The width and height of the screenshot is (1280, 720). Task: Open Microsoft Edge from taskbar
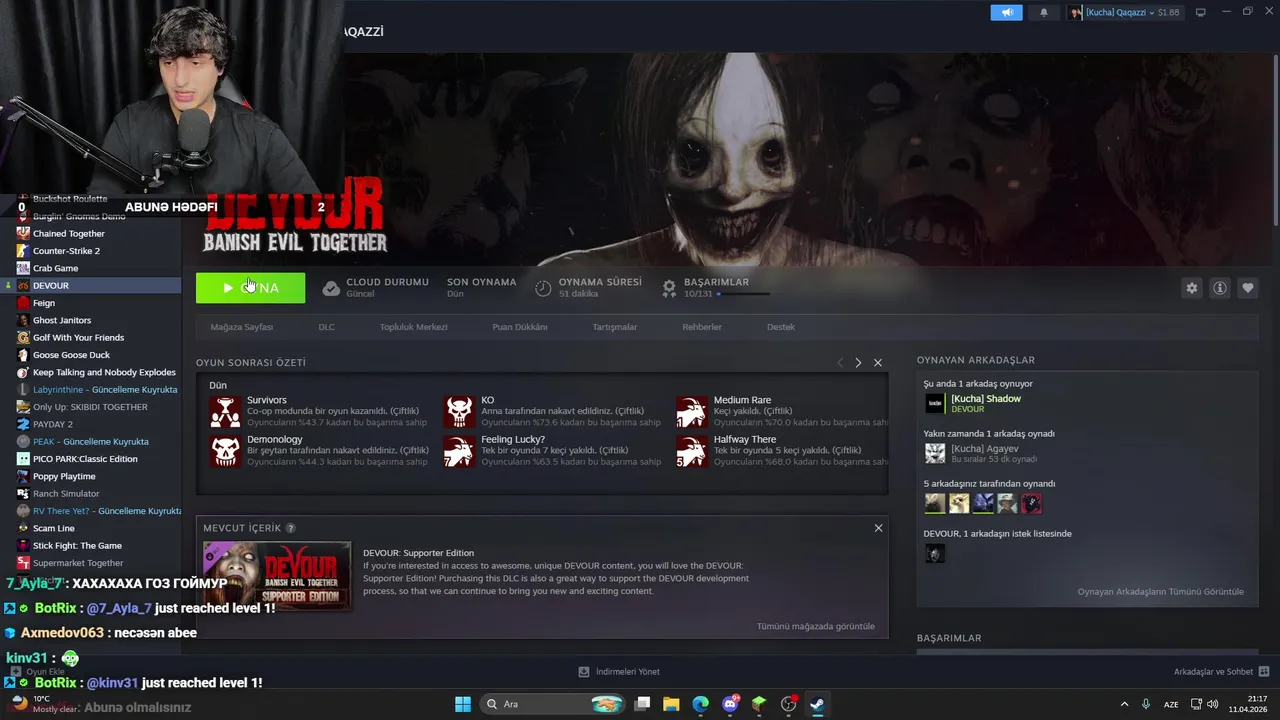tap(700, 704)
